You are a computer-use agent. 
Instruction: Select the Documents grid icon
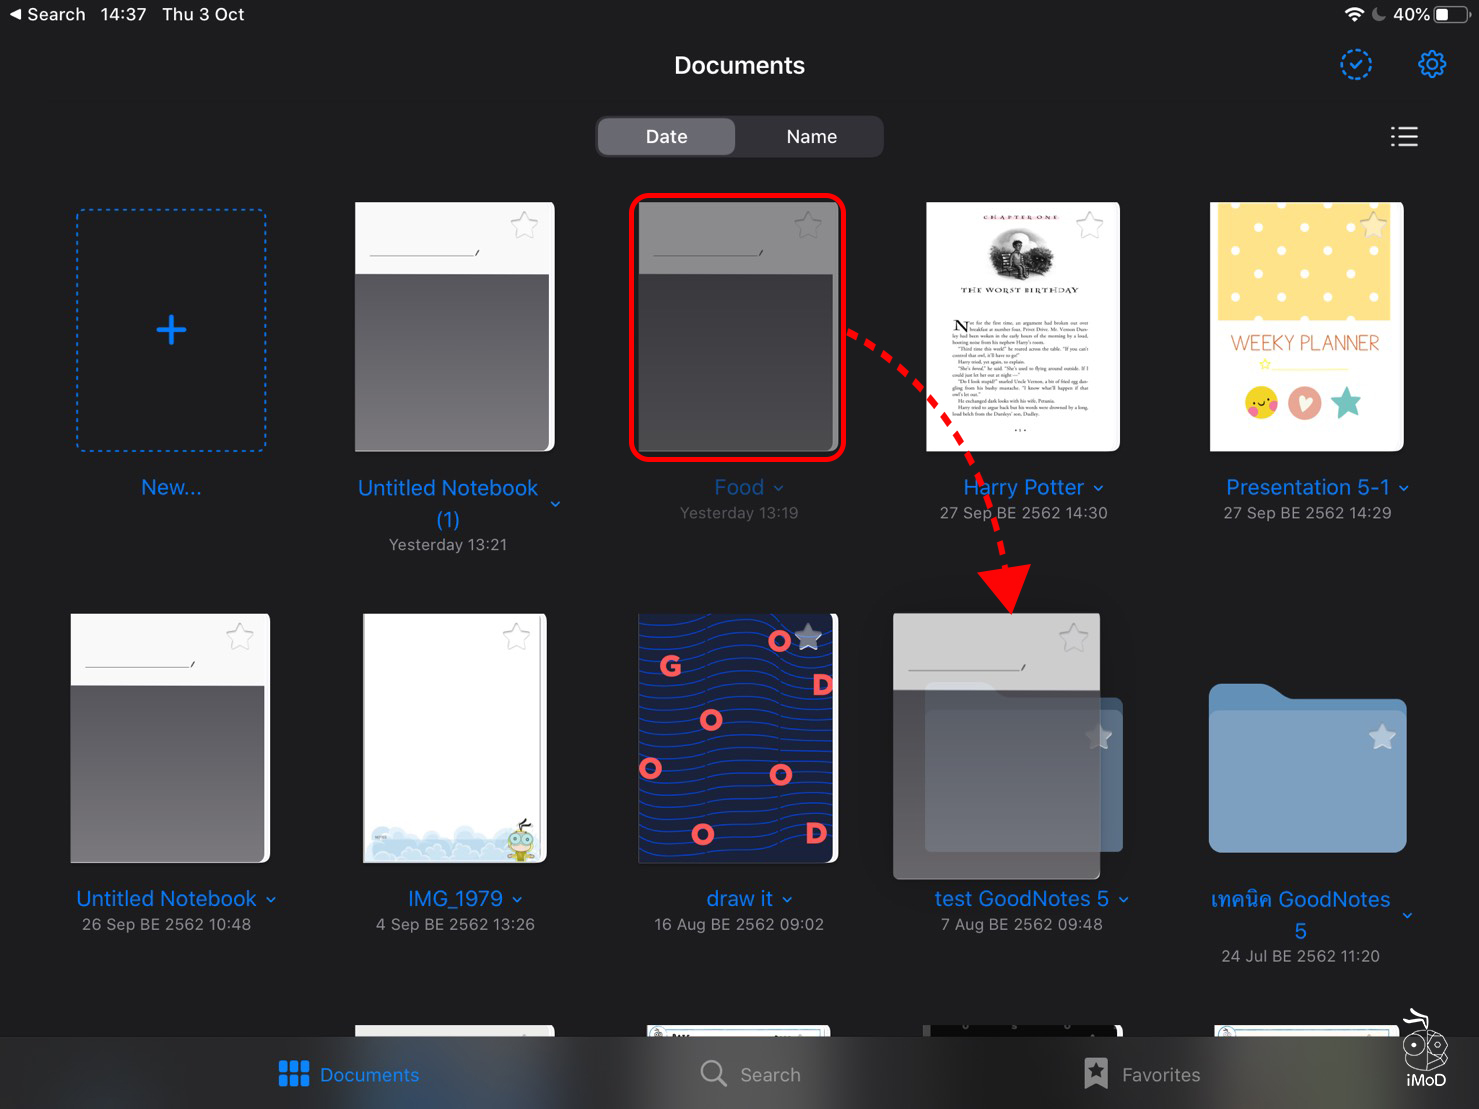[x=293, y=1073]
